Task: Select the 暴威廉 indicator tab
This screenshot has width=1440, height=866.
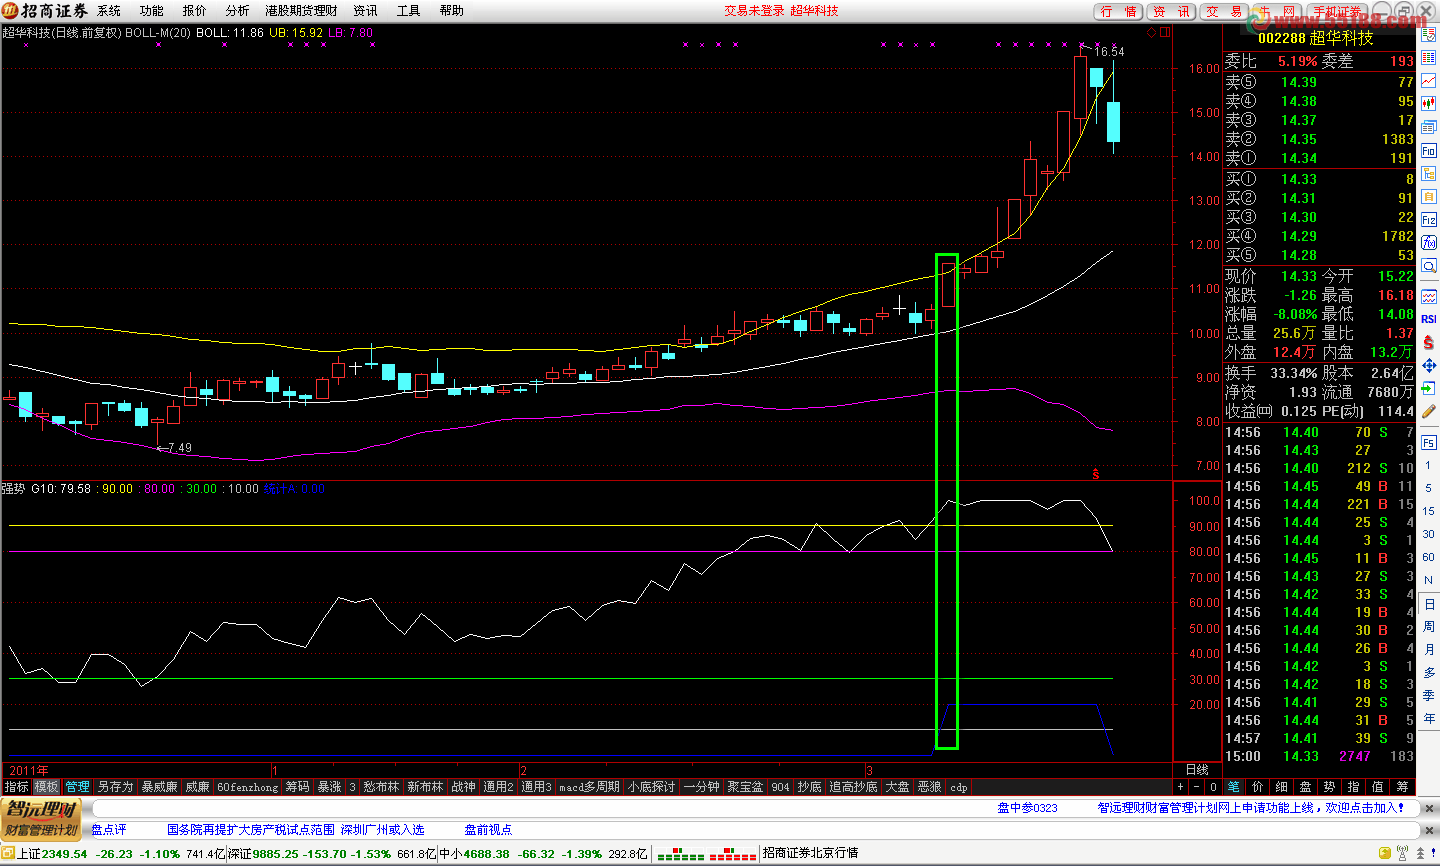Action: point(159,787)
